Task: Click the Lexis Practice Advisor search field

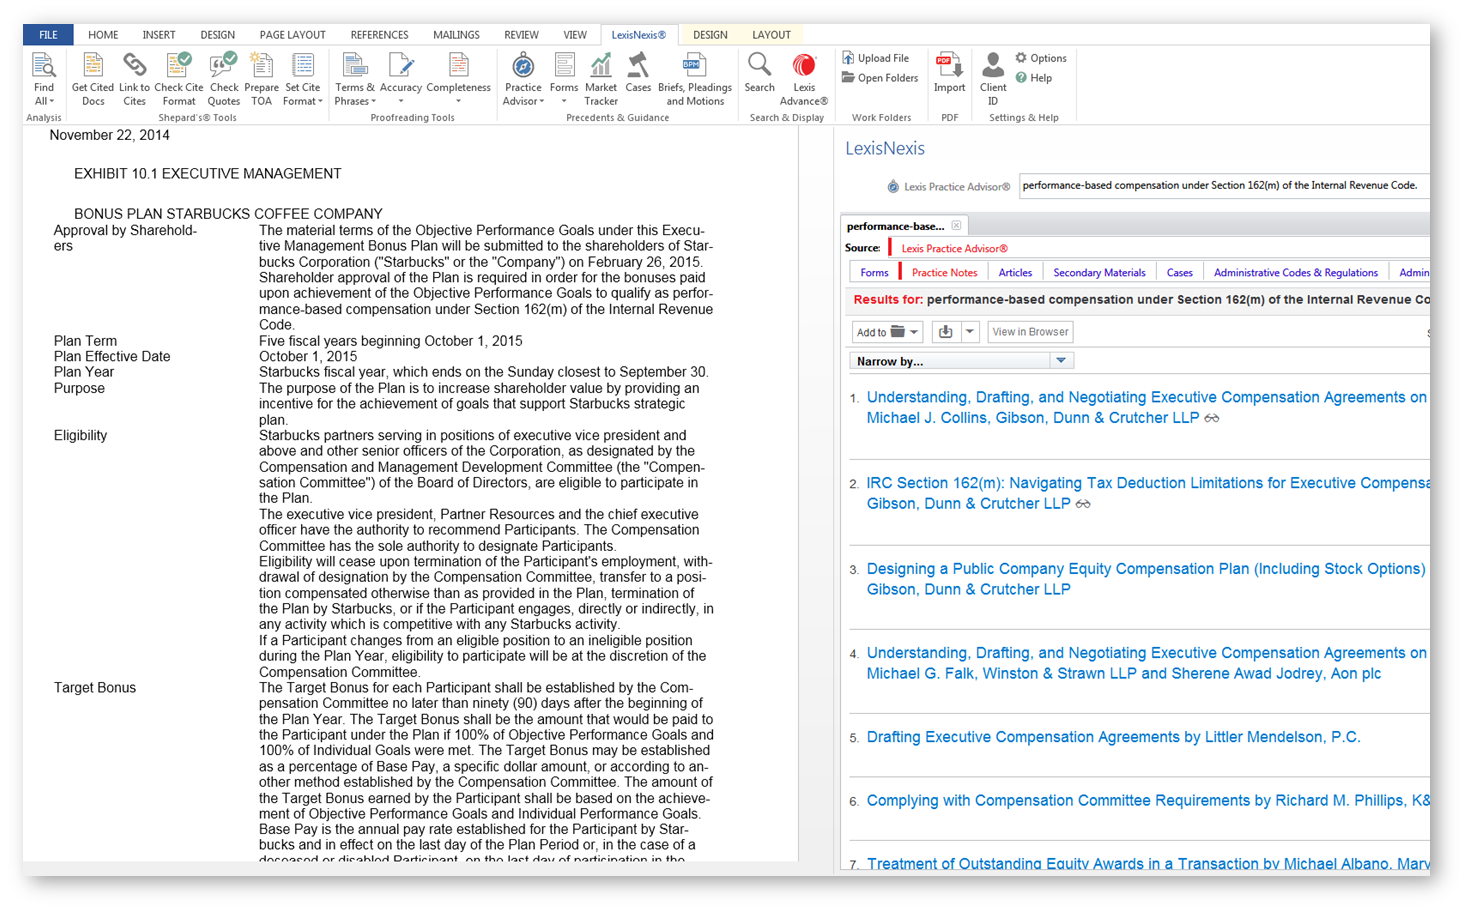Action: pyautogui.click(x=1224, y=186)
